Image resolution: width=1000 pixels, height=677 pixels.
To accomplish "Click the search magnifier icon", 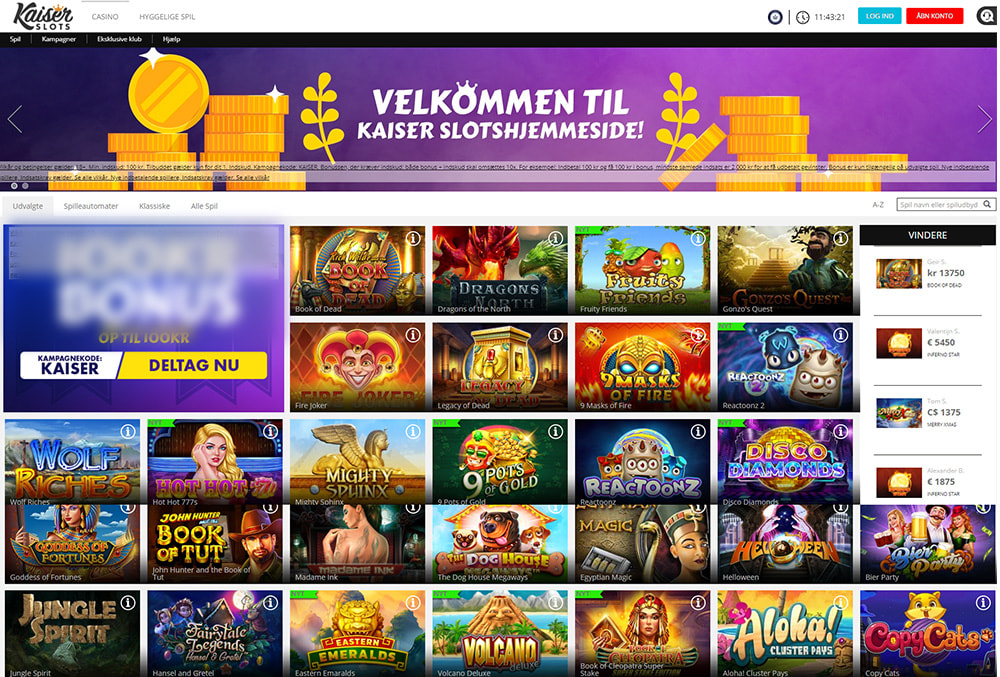I will (987, 205).
